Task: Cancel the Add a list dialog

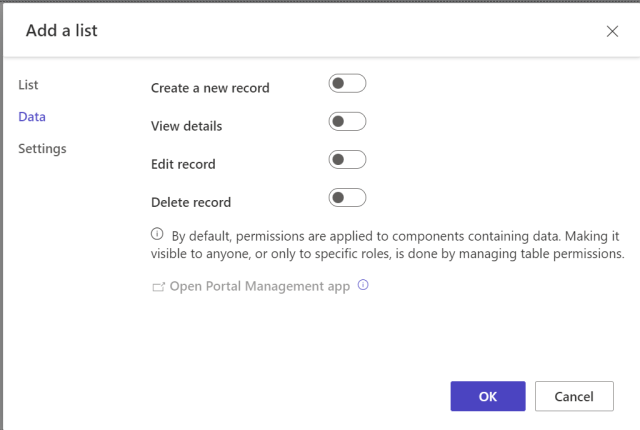Action: pyautogui.click(x=574, y=396)
